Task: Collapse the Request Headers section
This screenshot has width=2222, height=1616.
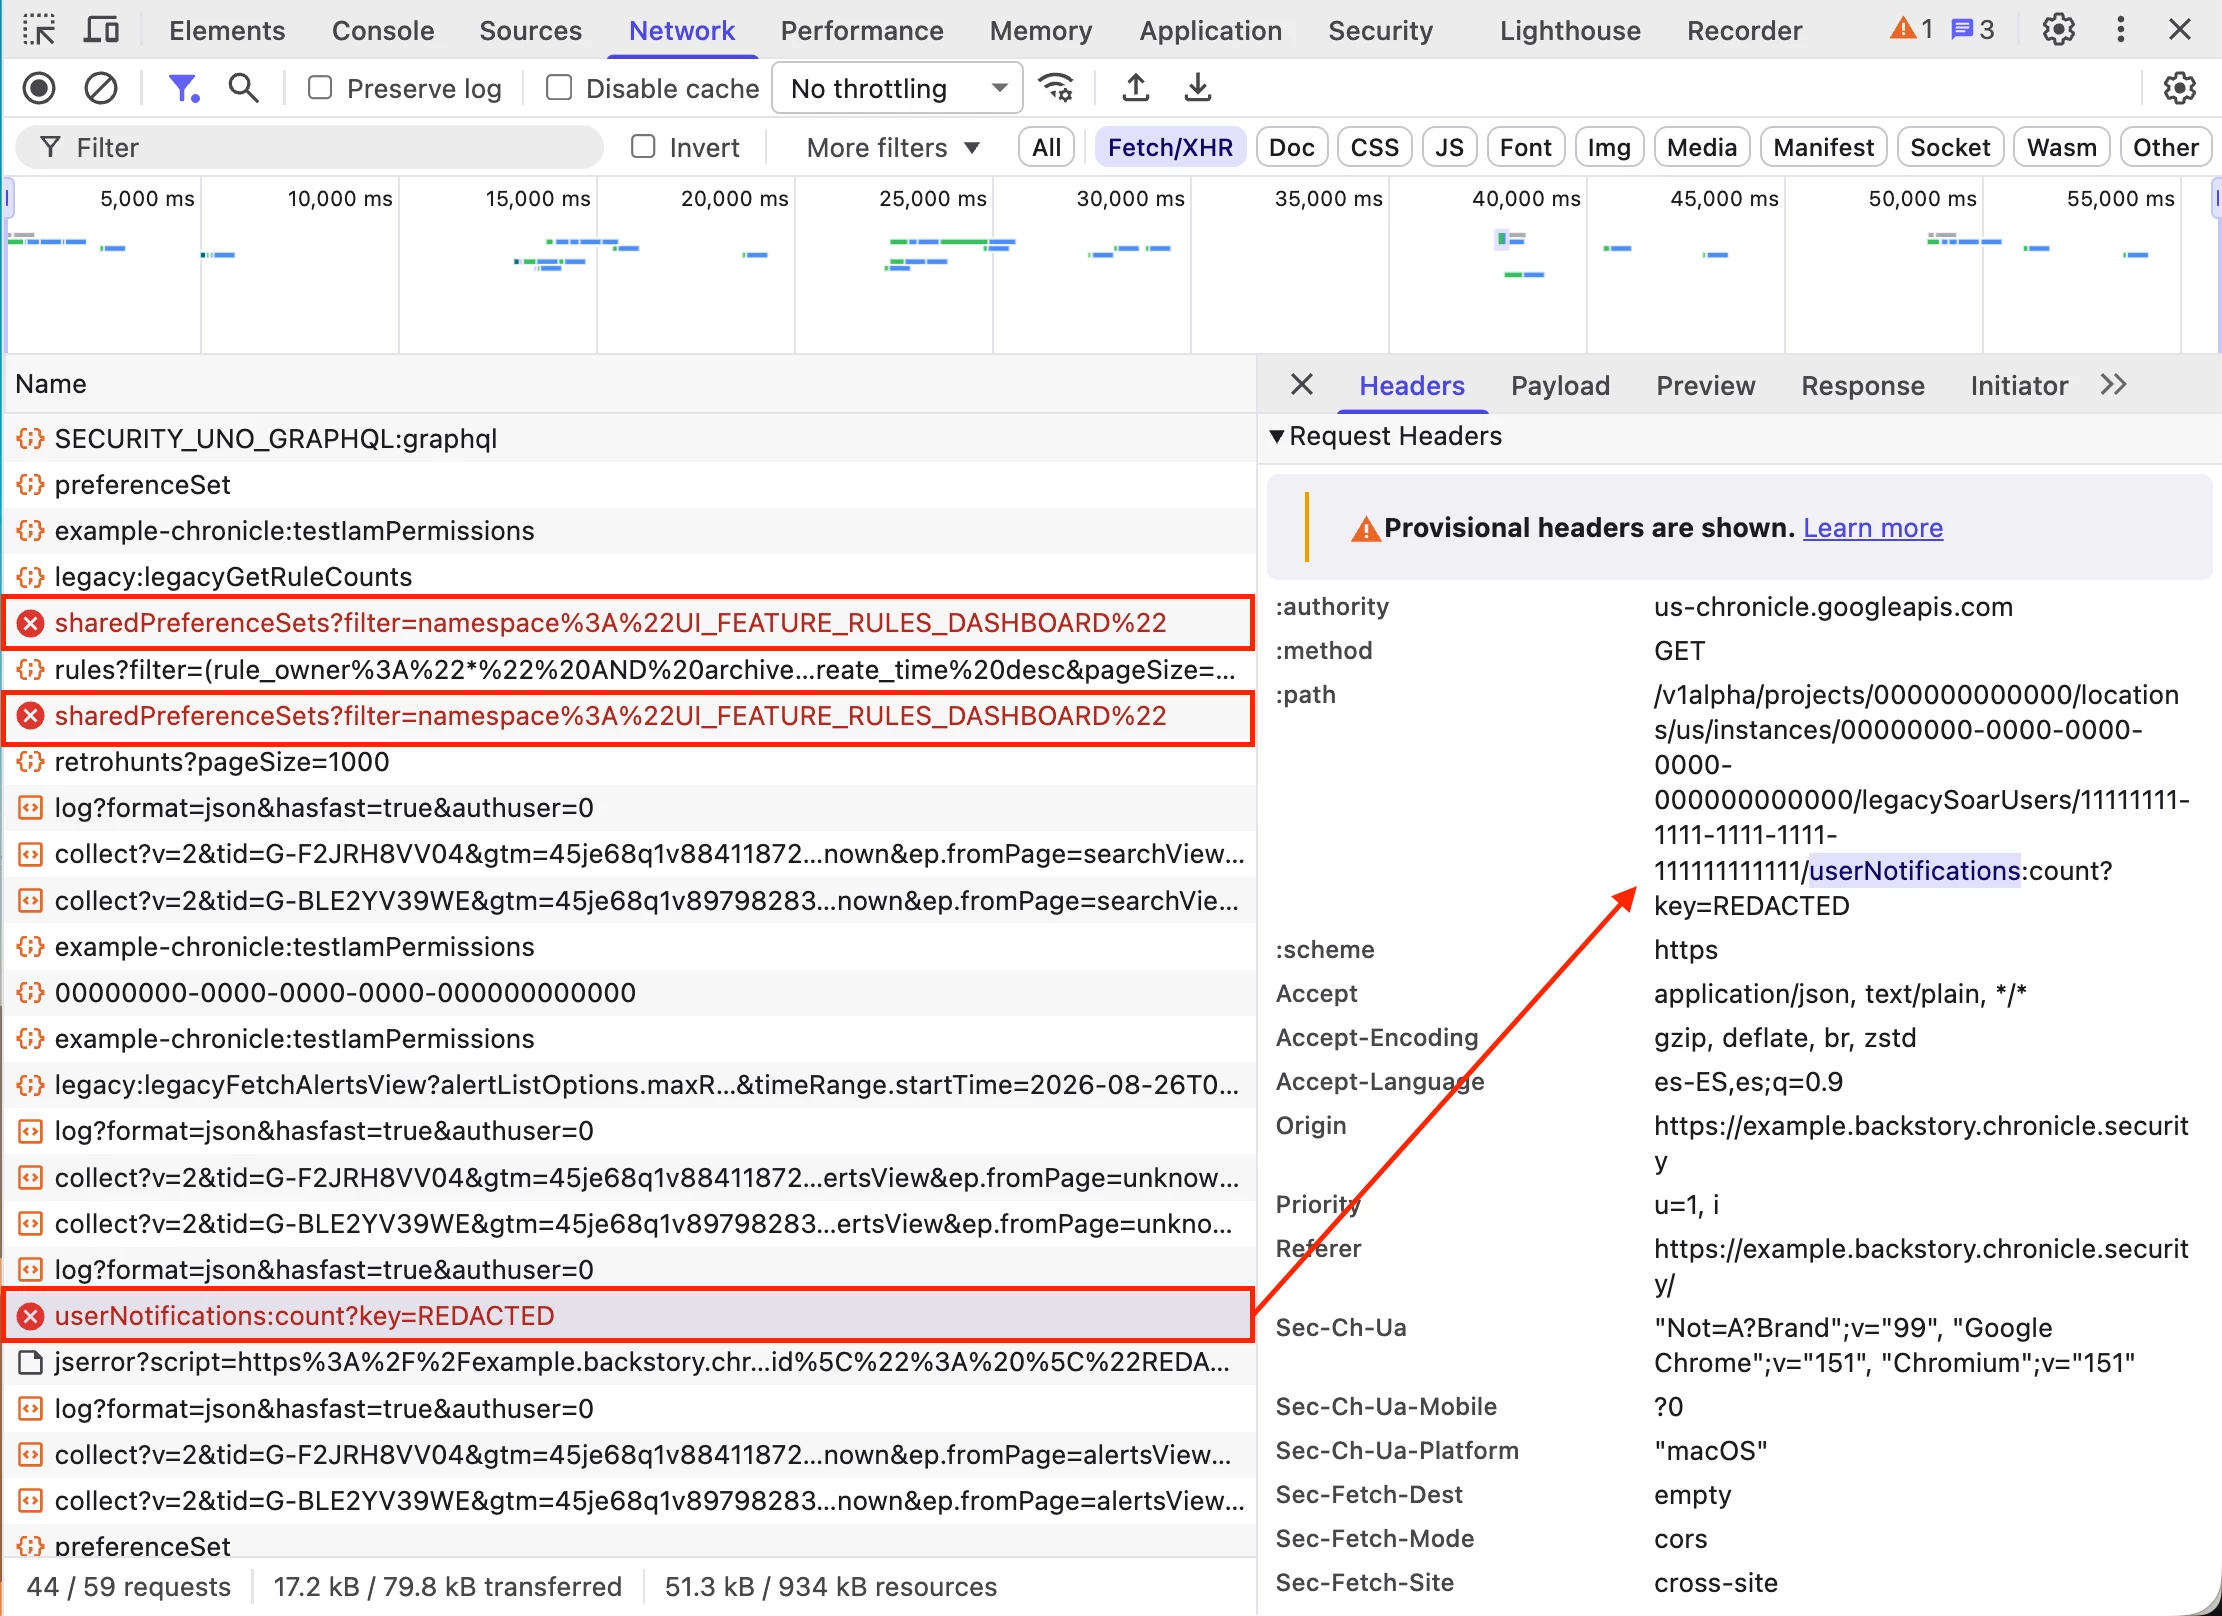Action: pos(1384,436)
